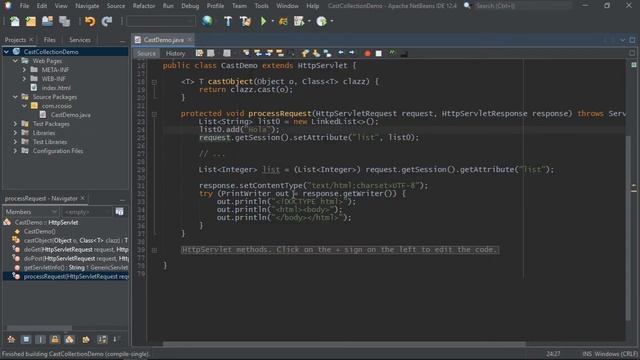Click the Save All toolbar icon
640x360 pixels.
(x=64, y=21)
